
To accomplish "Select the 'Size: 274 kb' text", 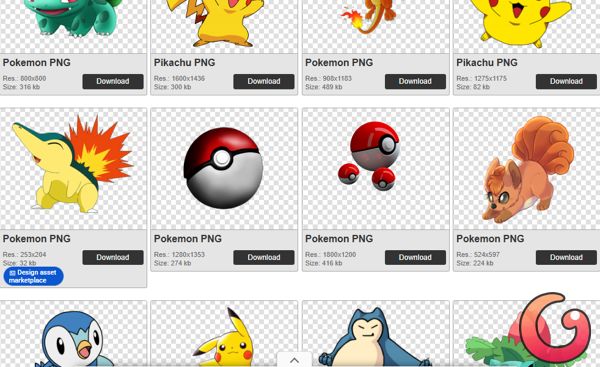I will point(173,263).
